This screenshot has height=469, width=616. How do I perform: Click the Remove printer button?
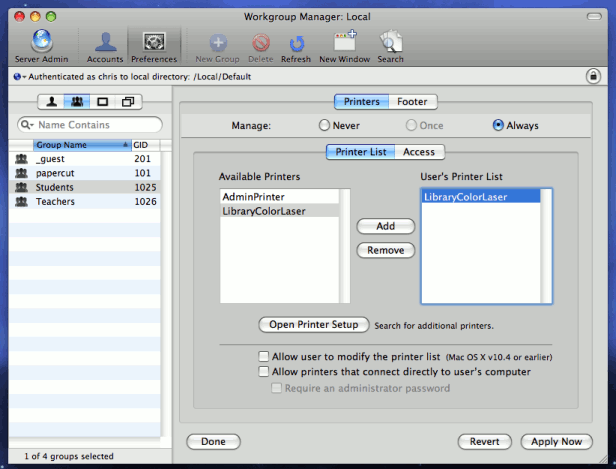click(385, 250)
